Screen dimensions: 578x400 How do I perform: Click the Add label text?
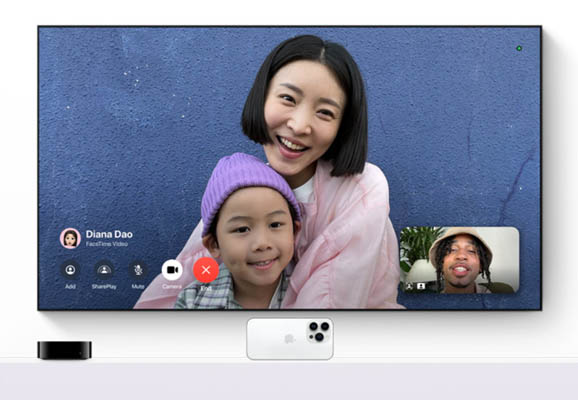[x=70, y=286]
